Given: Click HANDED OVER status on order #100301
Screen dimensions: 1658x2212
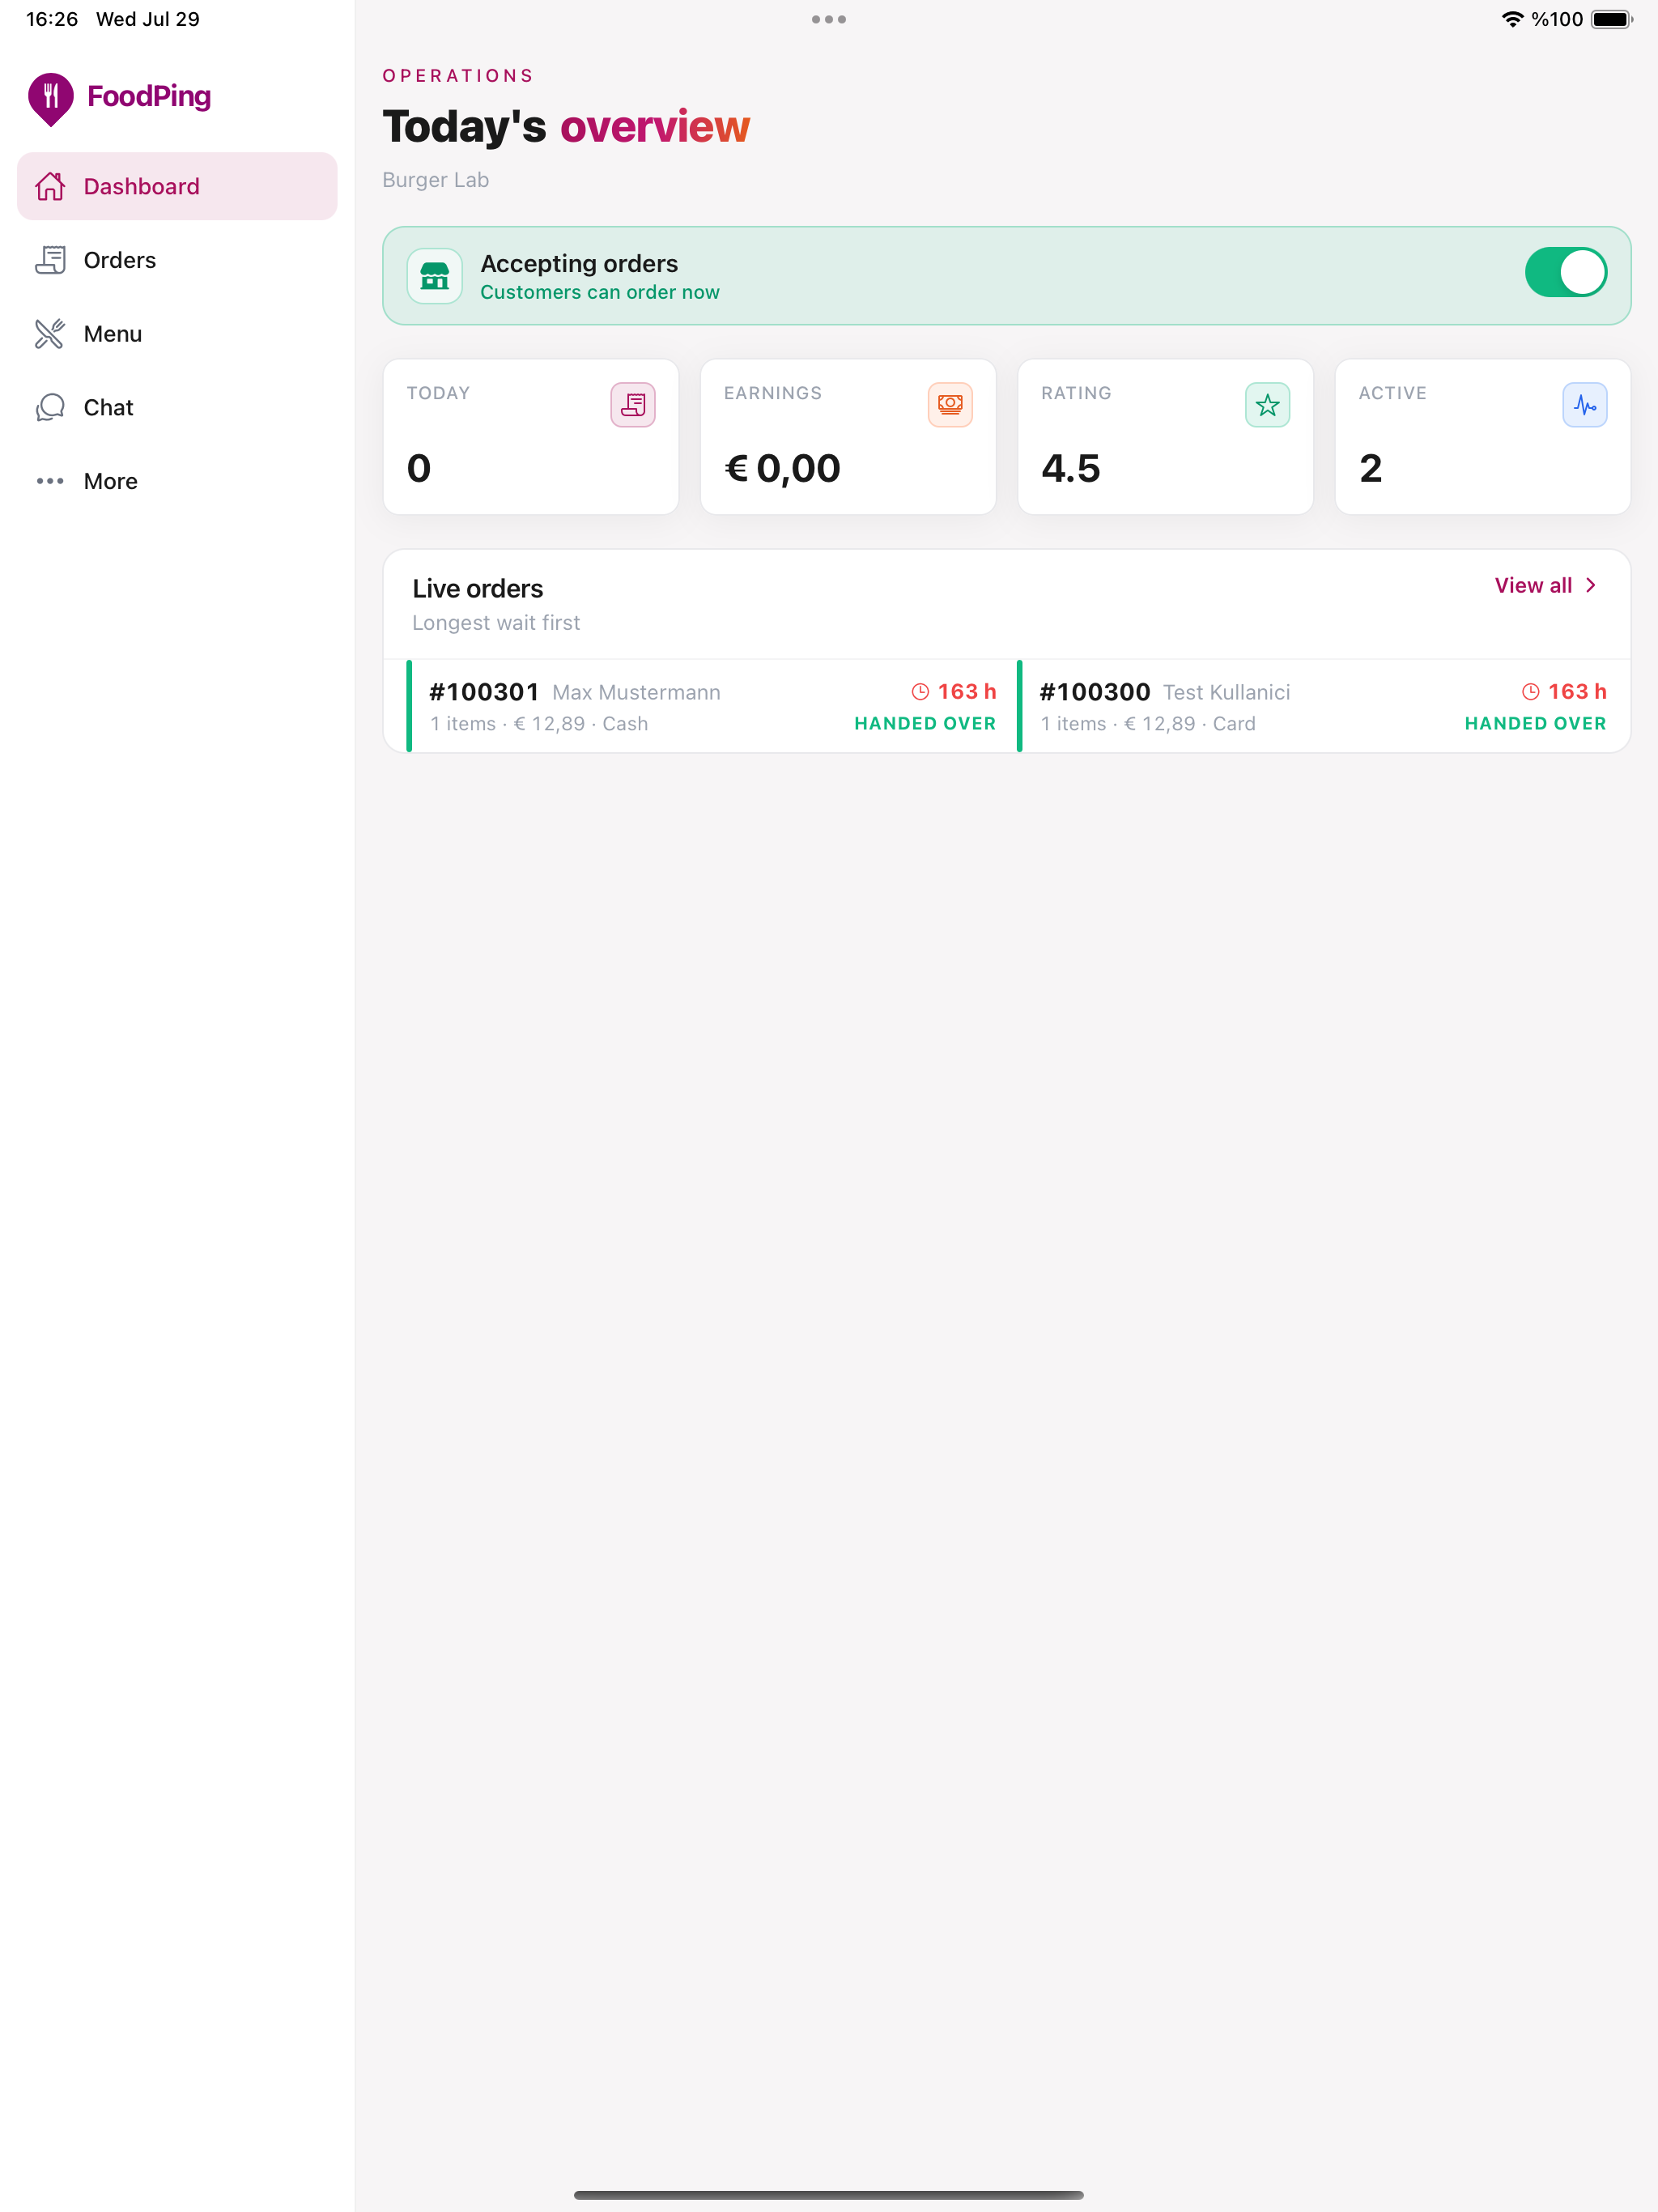Looking at the screenshot, I should [x=925, y=724].
